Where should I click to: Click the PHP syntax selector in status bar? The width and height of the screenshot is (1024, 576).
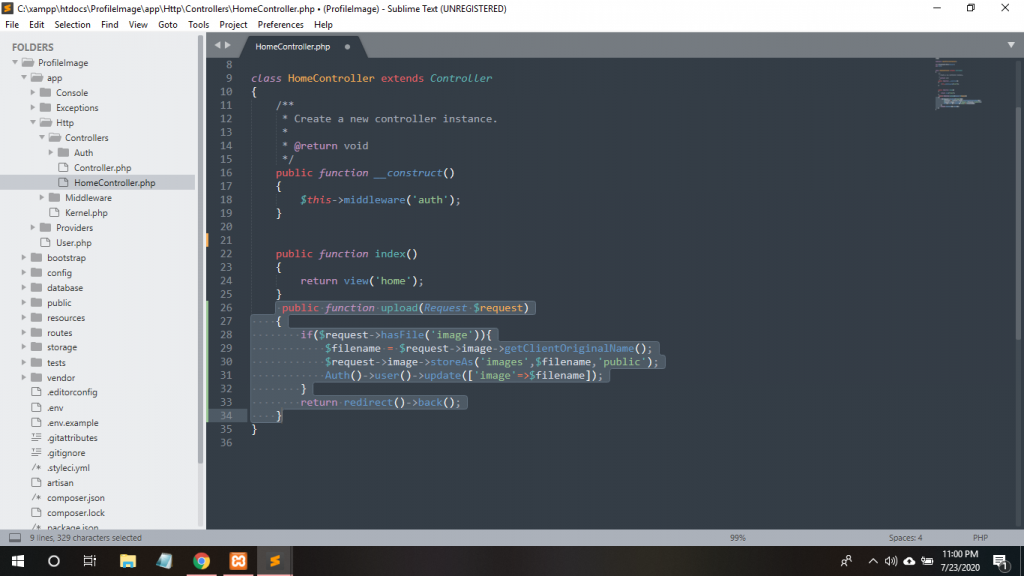point(980,538)
